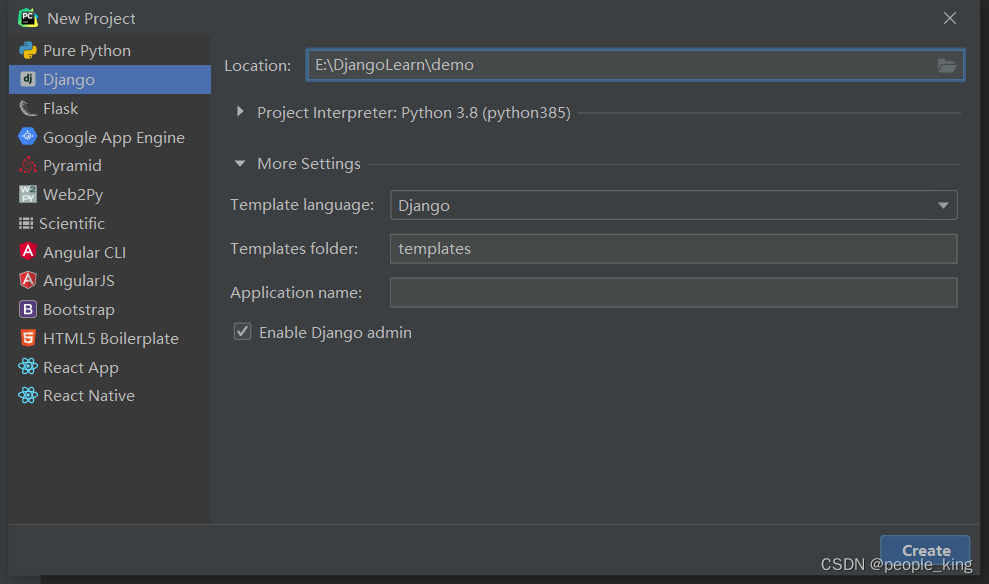Select the Angular CLI icon
This screenshot has width=989, height=584.
click(x=28, y=252)
